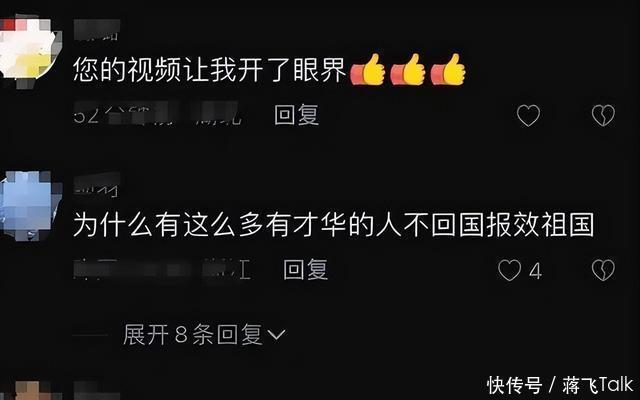Open blurred username above the 开了眼界 comment
The image size is (640, 400).
[97, 30]
